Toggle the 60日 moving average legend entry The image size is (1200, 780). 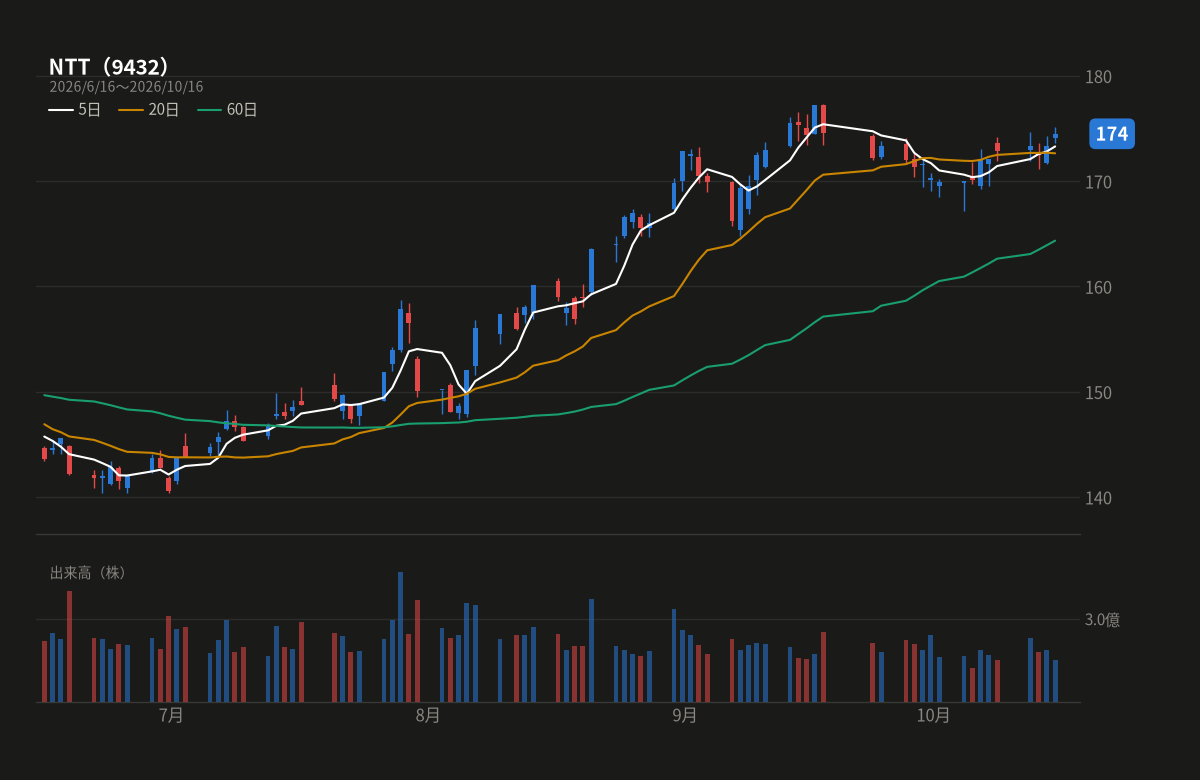pos(227,109)
